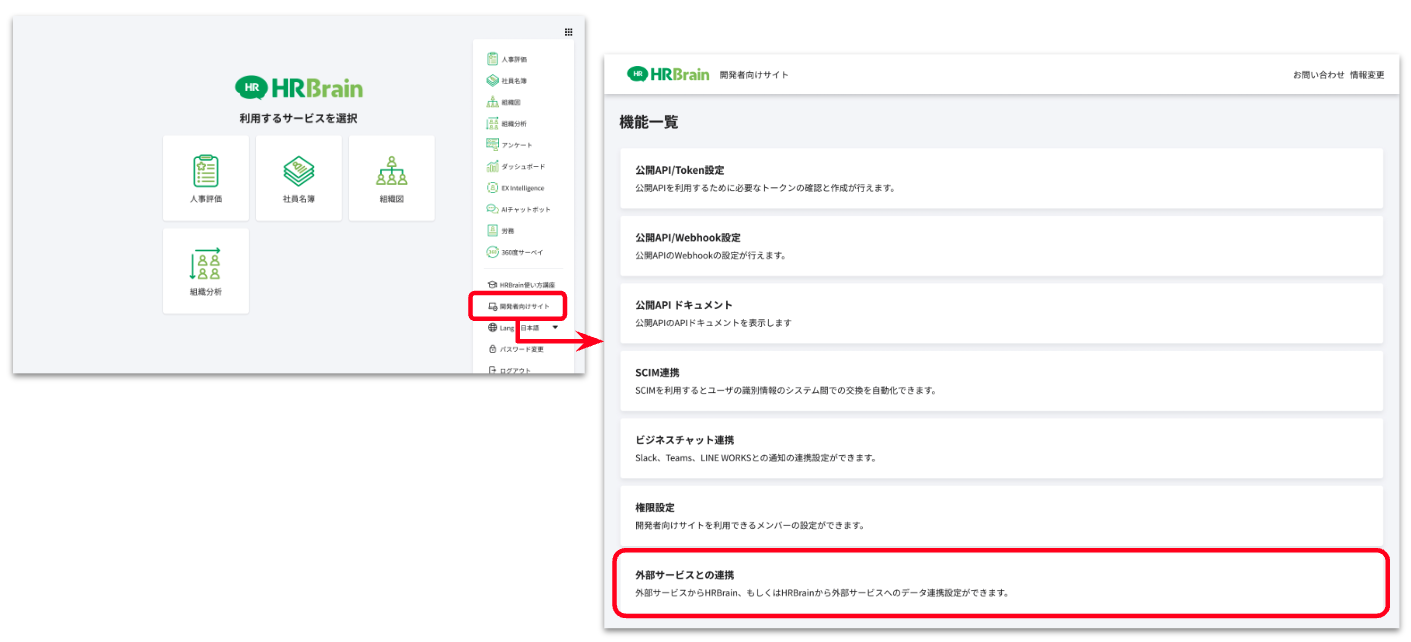Image resolution: width=1411 pixels, height=642 pixels.
Task: Open HRBrain使い方講座 link
Action: point(527,284)
